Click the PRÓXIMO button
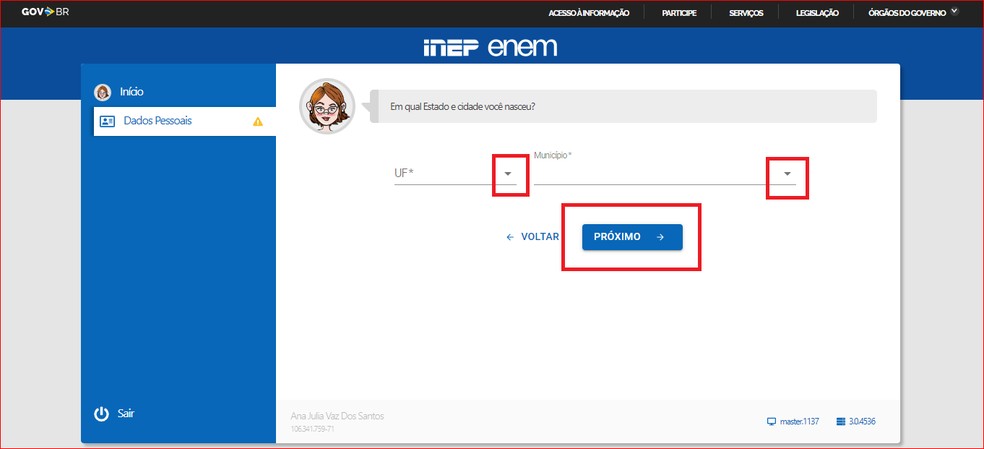This screenshot has width=984, height=449. point(632,237)
